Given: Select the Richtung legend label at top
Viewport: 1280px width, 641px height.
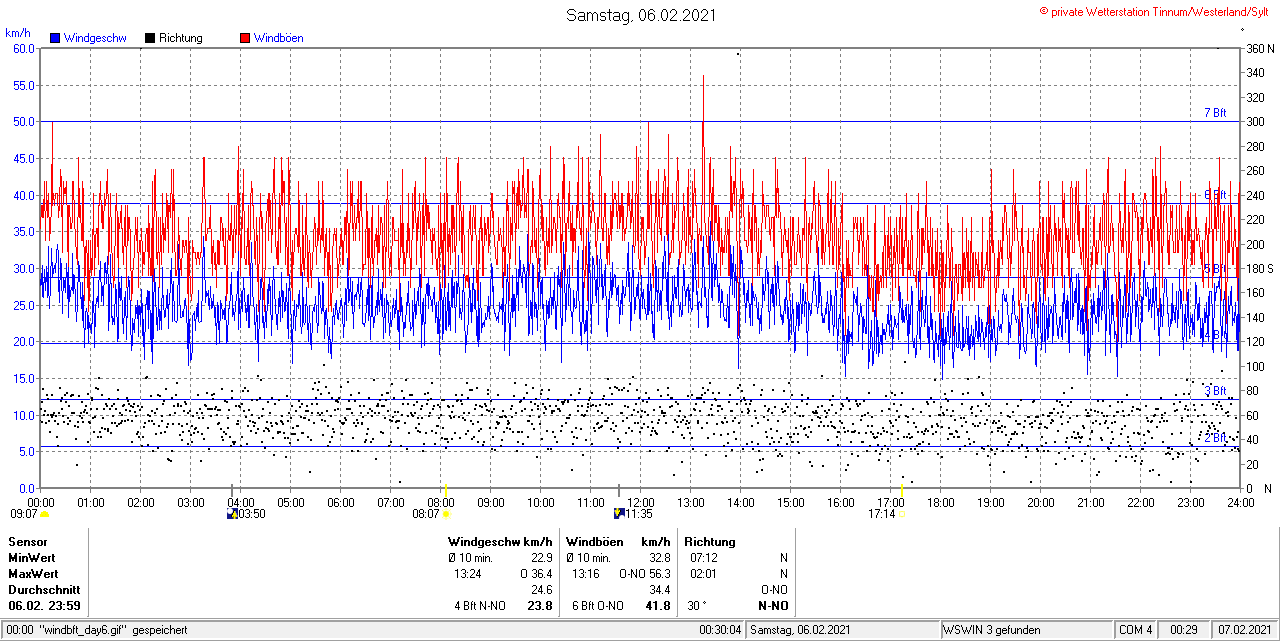Looking at the screenshot, I should pyautogui.click(x=181, y=38).
